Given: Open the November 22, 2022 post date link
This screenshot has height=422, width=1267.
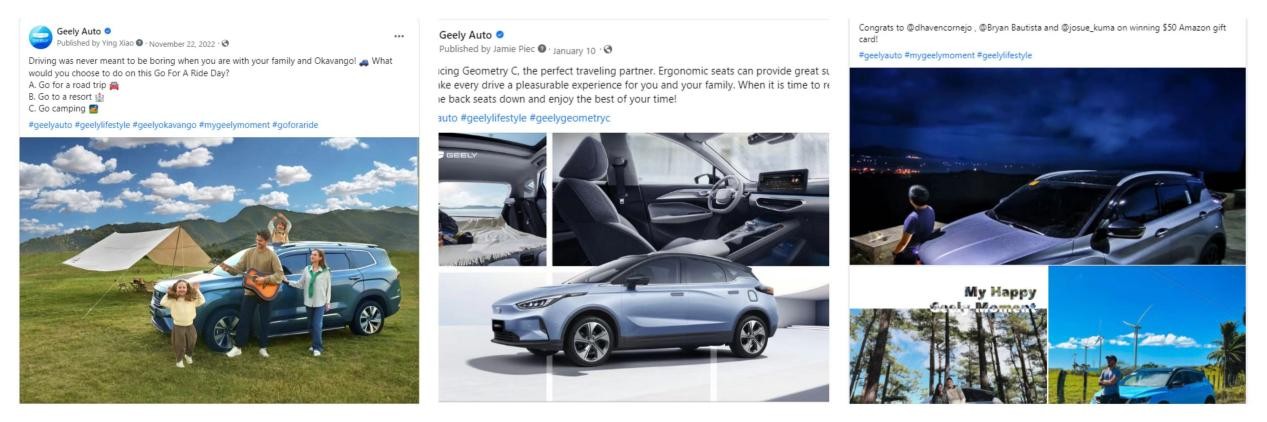Looking at the screenshot, I should (183, 43).
